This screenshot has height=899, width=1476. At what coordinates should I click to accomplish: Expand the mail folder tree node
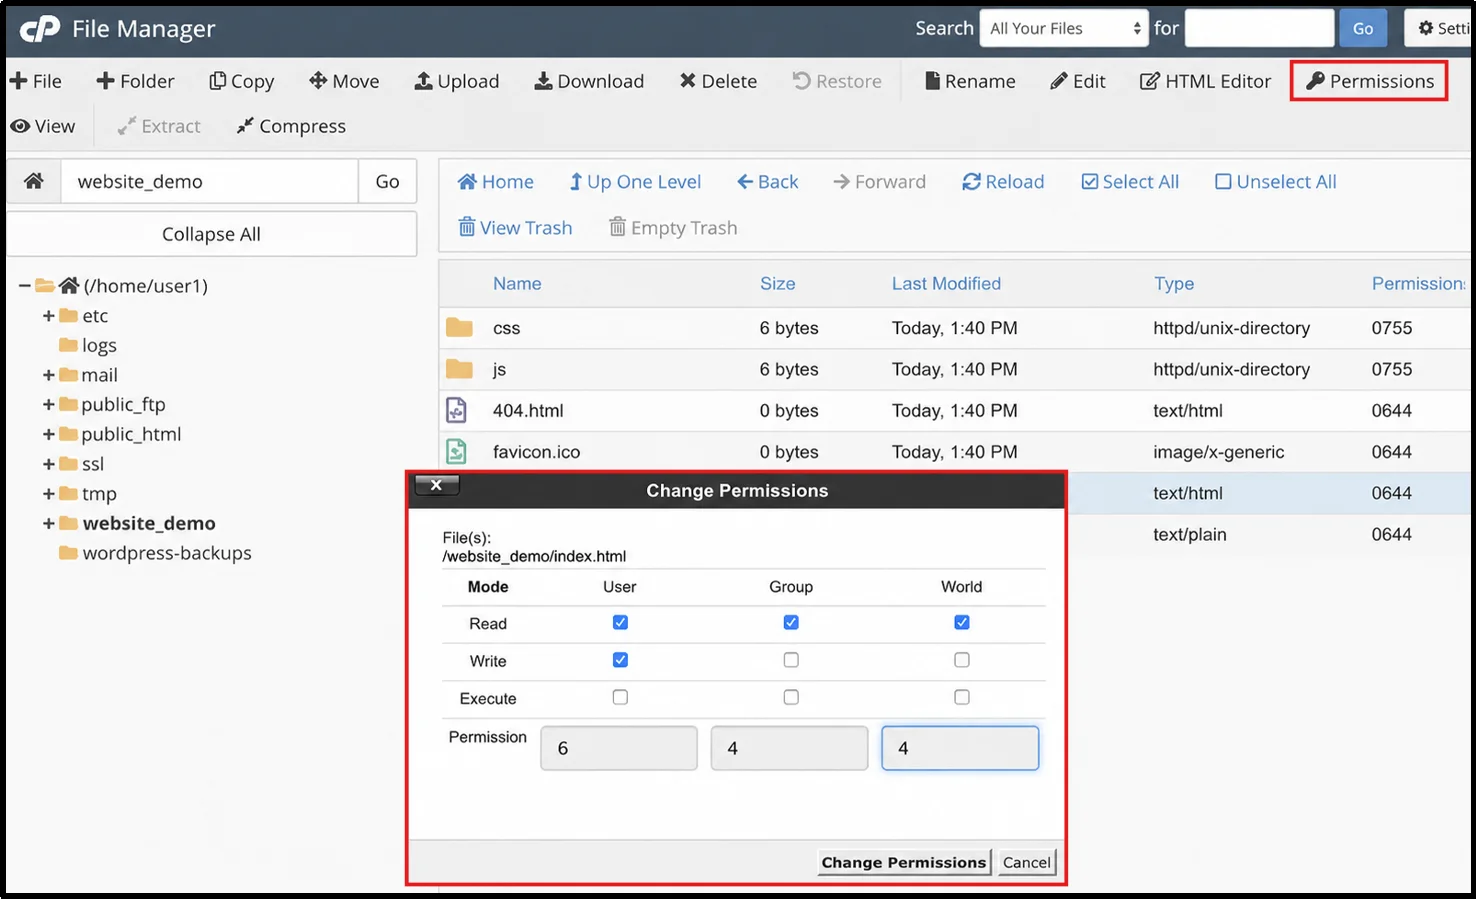click(48, 375)
